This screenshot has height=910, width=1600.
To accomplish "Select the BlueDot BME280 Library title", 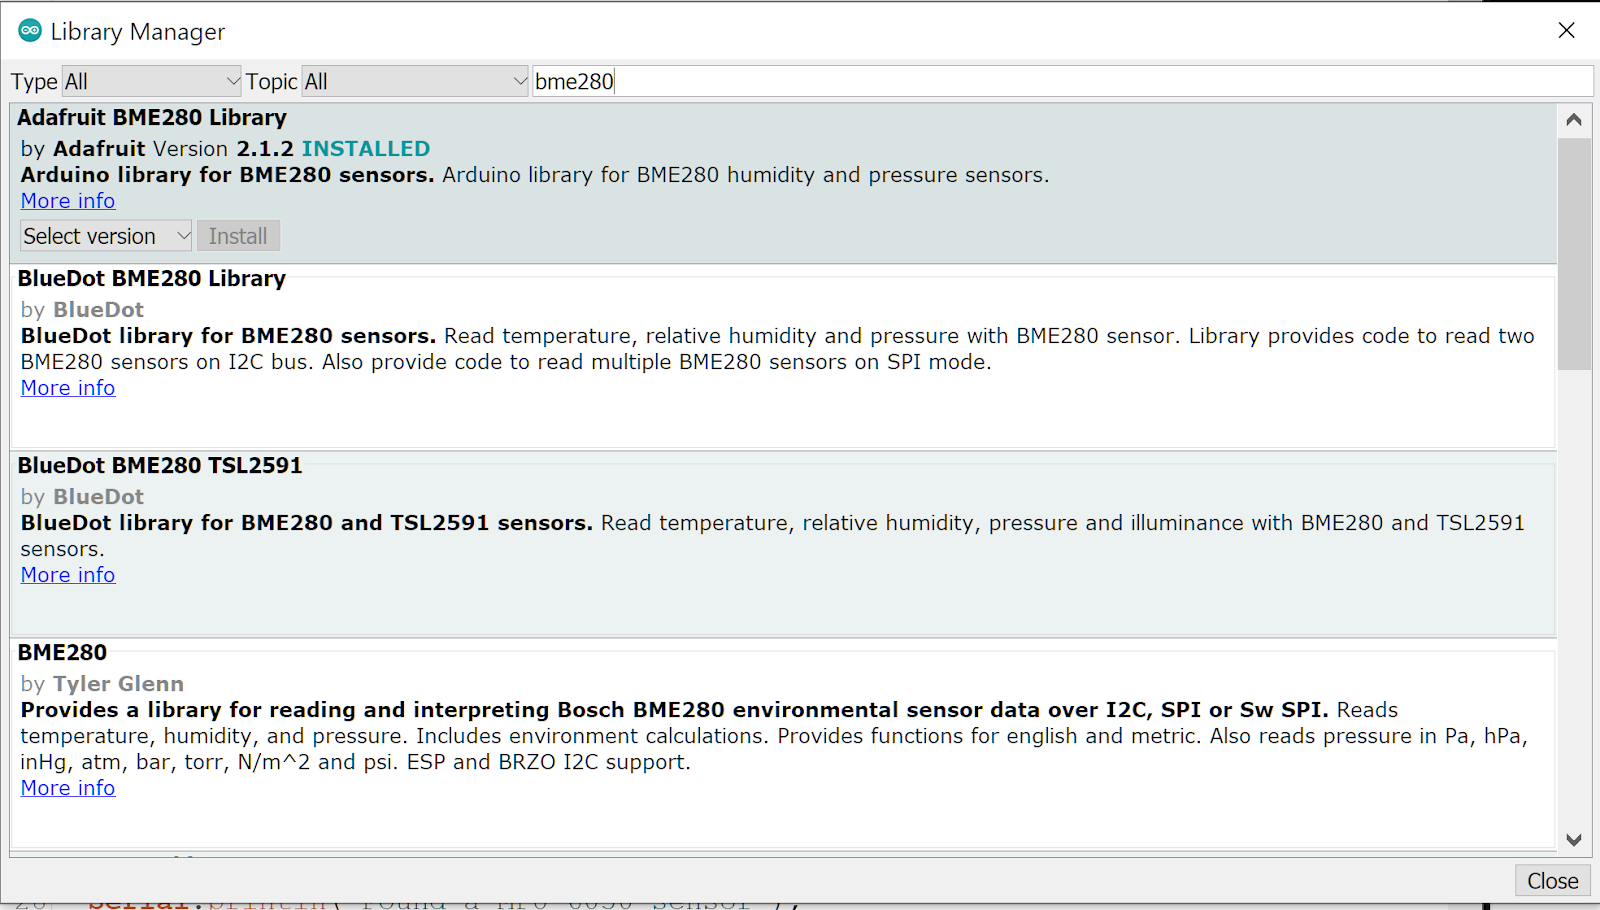I will pyautogui.click(x=152, y=279).
